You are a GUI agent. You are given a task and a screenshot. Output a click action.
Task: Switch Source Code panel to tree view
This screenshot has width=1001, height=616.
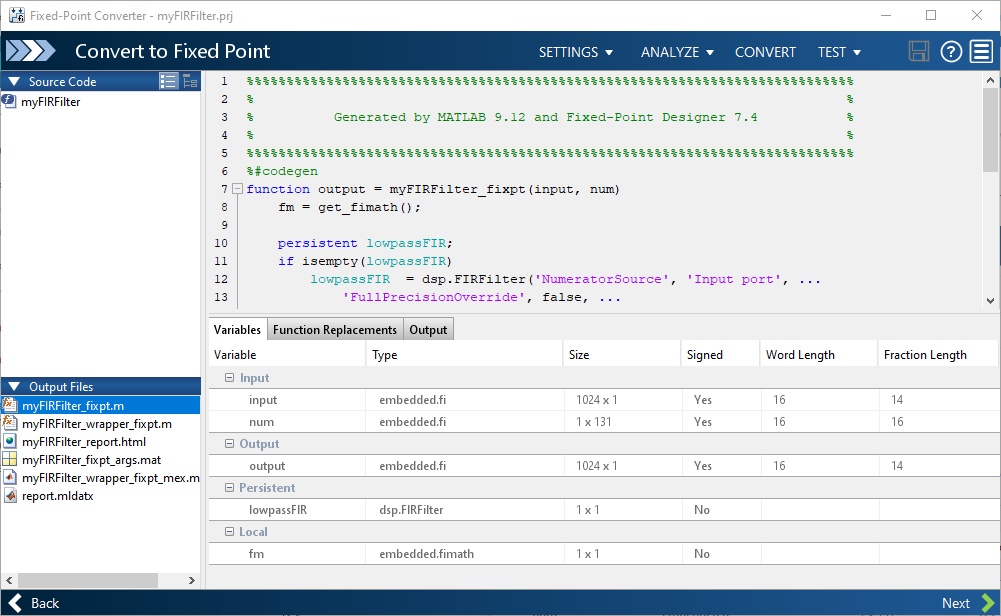(x=189, y=82)
